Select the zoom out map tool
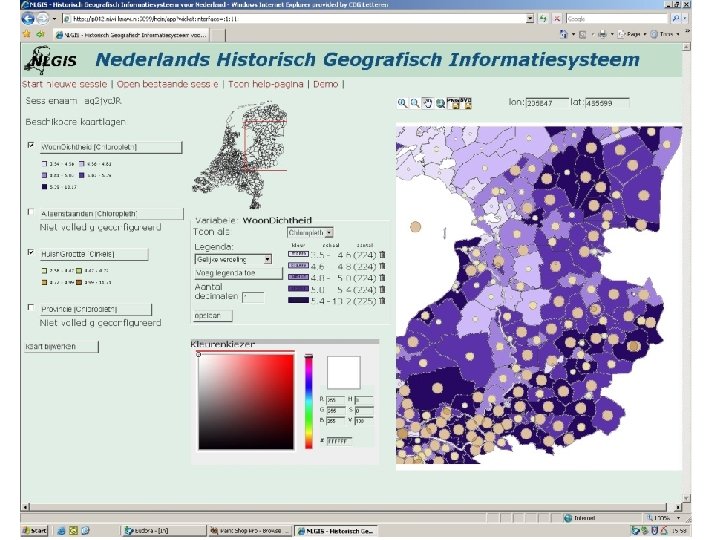The width and height of the screenshot is (720, 540). [x=414, y=103]
